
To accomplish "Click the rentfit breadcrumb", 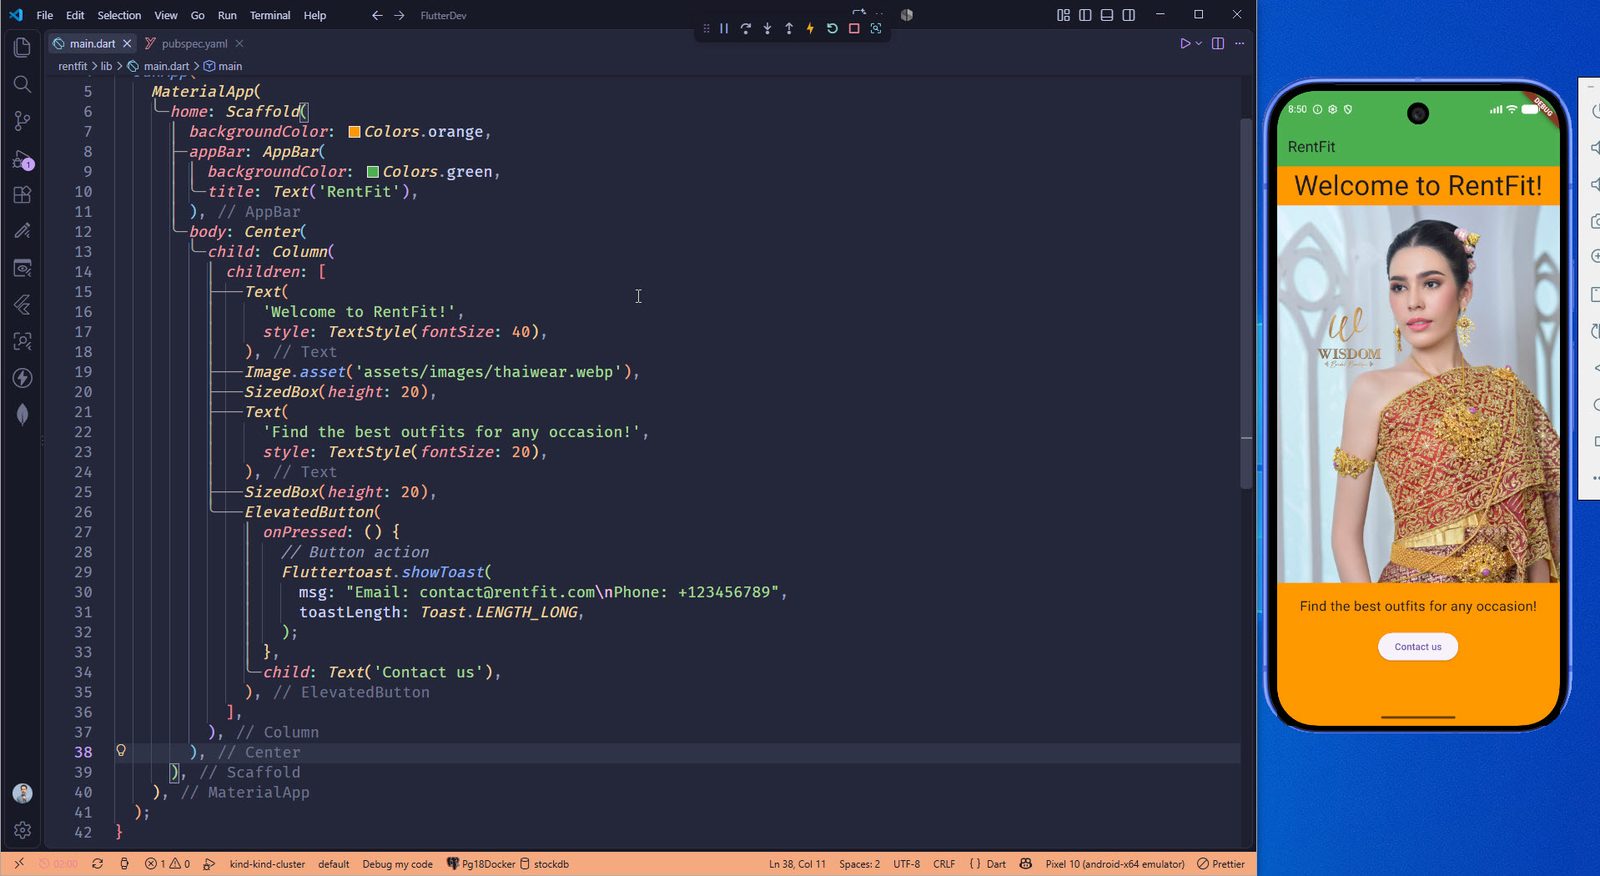I will (x=72, y=66).
